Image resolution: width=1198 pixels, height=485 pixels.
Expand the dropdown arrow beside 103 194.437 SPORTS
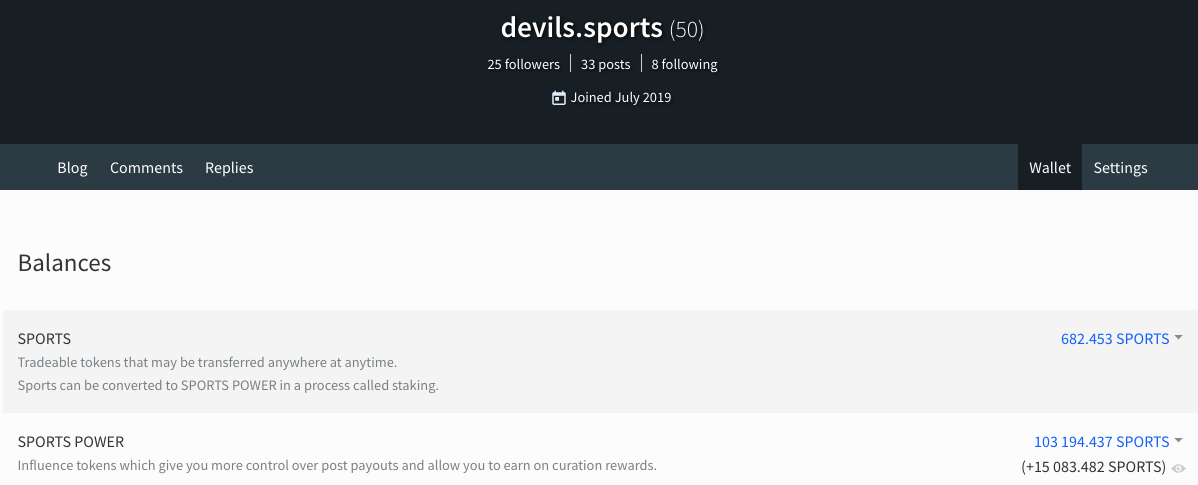pos(1178,441)
